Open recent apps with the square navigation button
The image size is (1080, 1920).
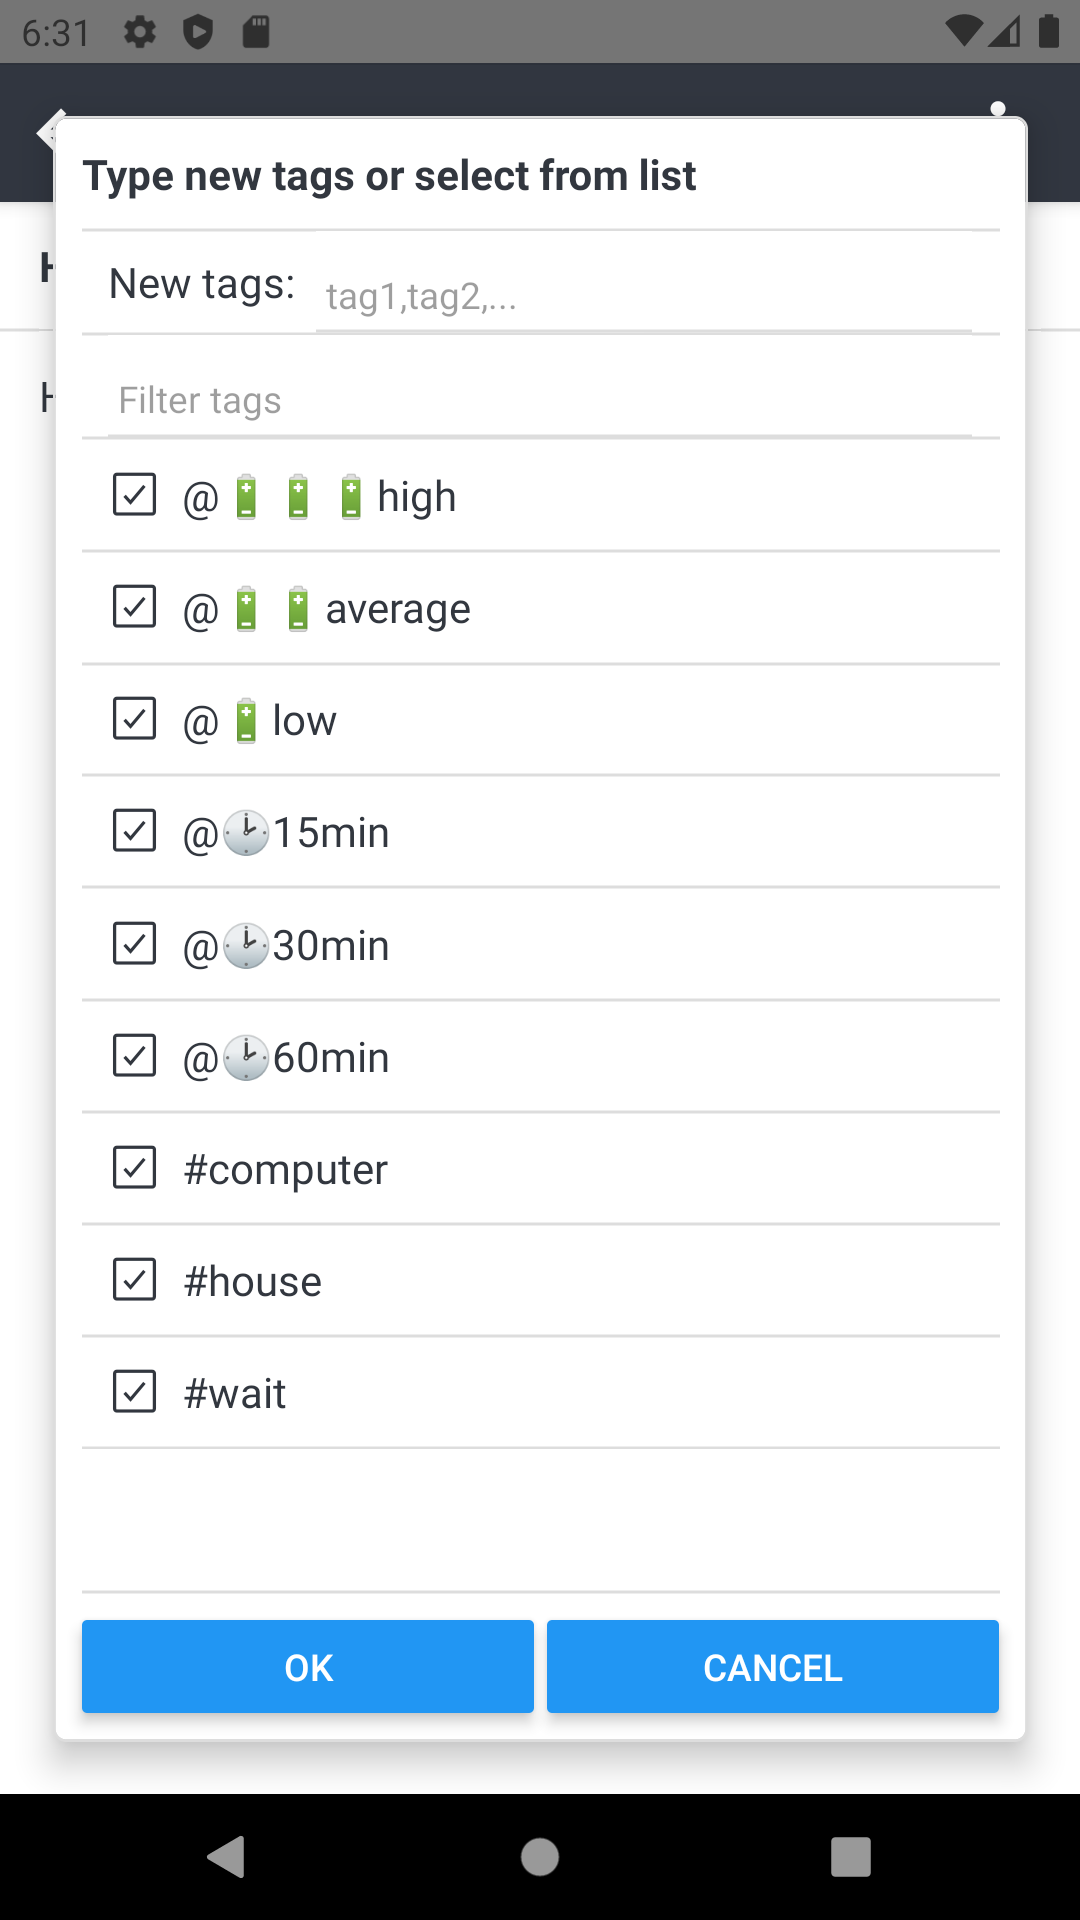(x=850, y=1858)
